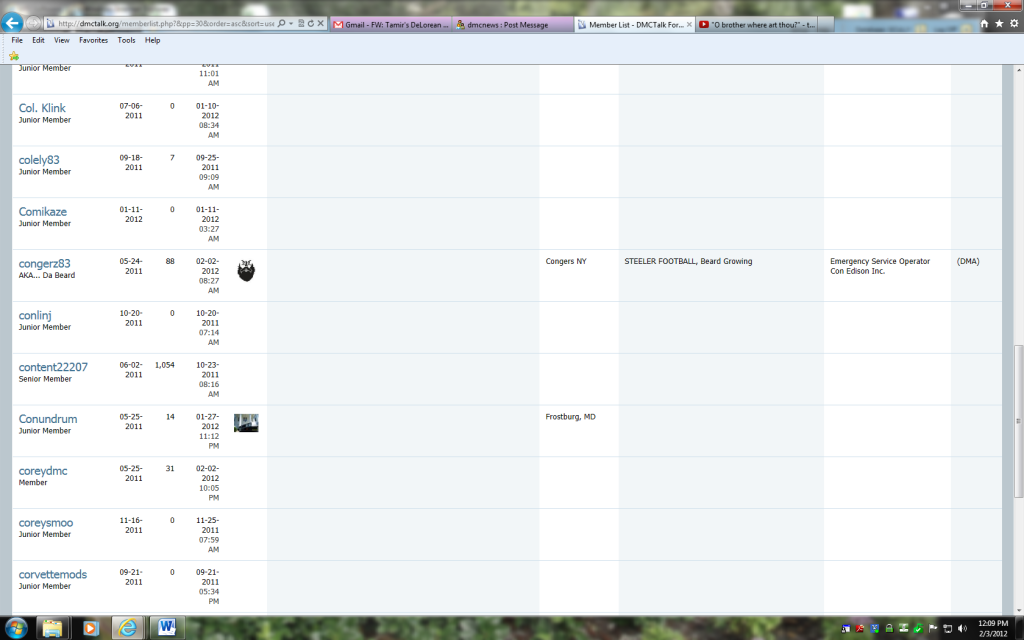Click the search magnifier in the address bar
1024x640 pixels.
coord(281,24)
